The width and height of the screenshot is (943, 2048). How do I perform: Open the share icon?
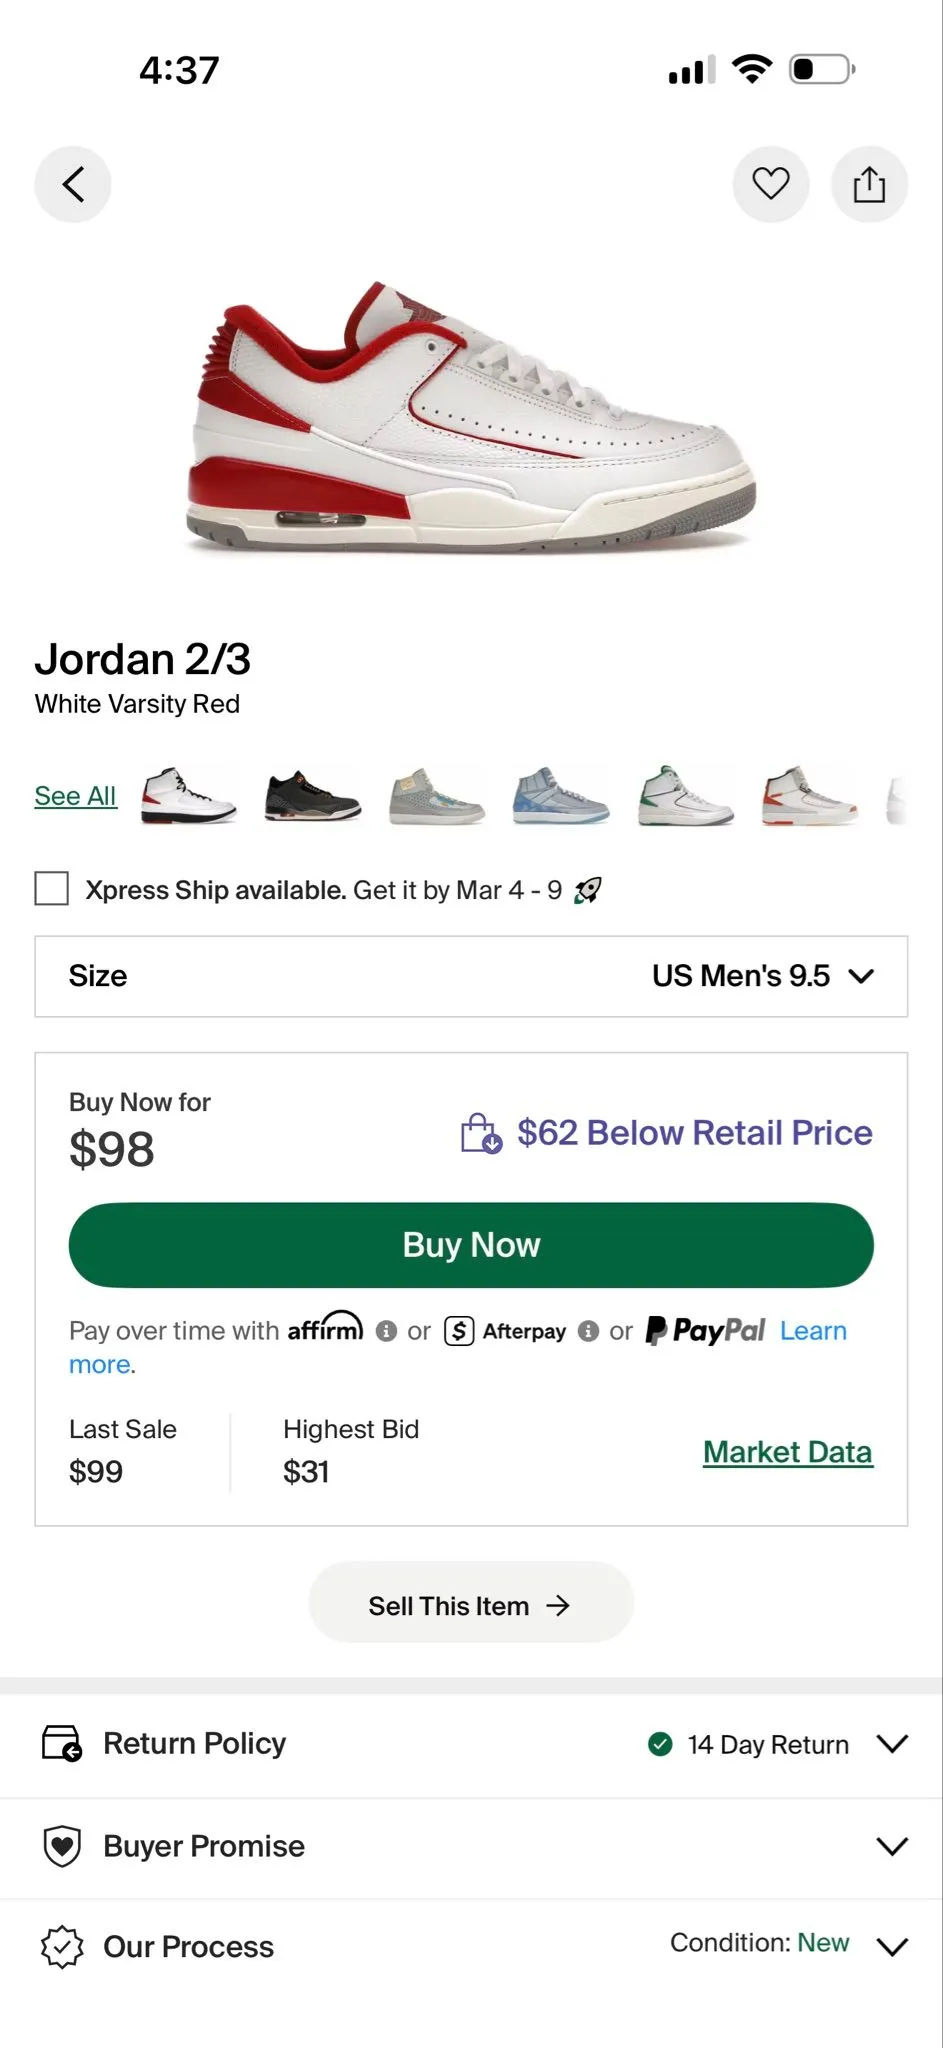tap(869, 184)
